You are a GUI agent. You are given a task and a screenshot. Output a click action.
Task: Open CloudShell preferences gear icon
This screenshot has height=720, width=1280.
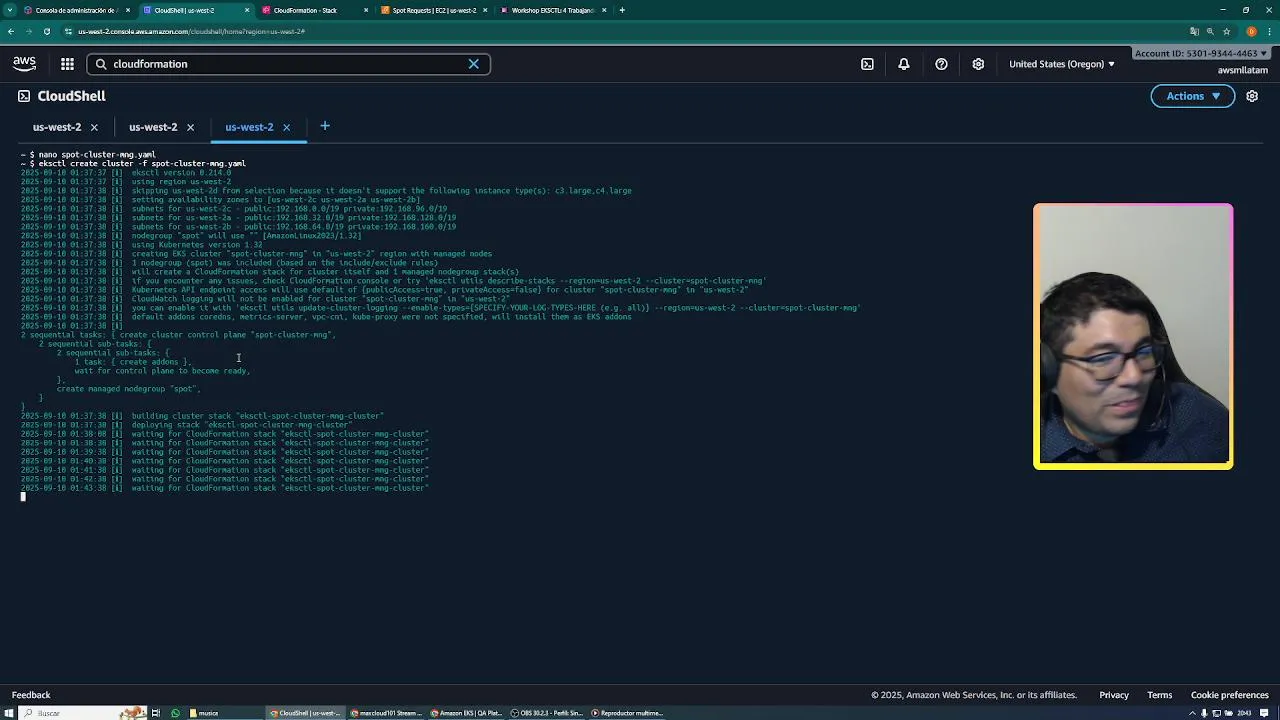(1252, 96)
